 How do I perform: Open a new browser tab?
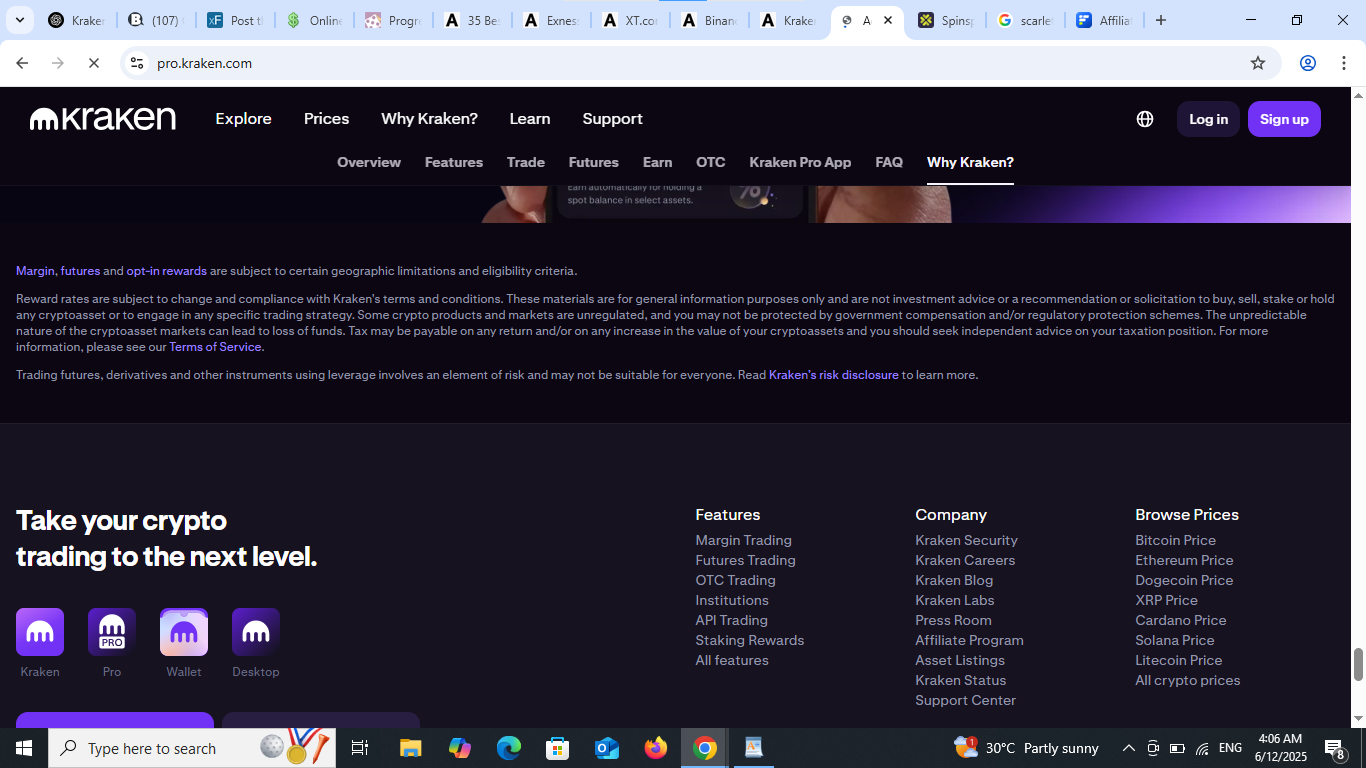(1161, 20)
